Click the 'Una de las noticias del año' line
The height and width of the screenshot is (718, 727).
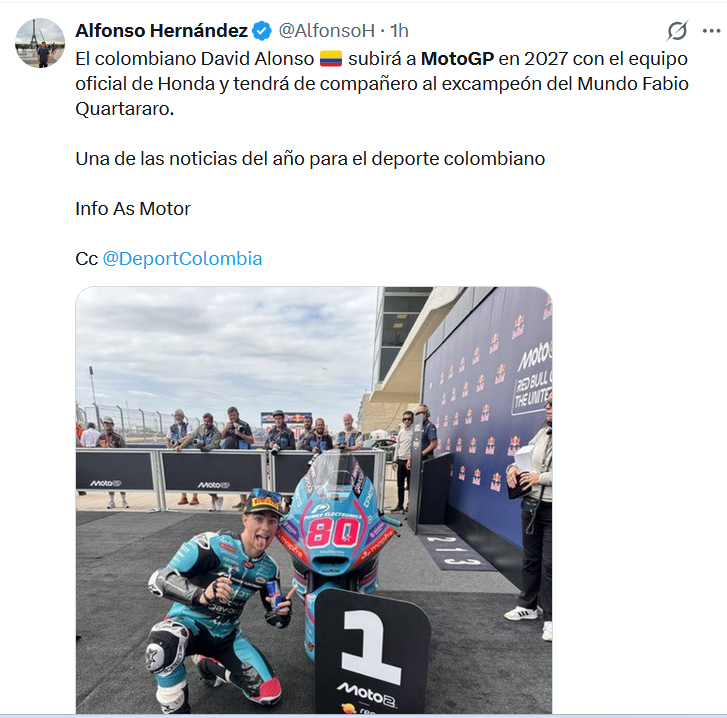coord(310,159)
